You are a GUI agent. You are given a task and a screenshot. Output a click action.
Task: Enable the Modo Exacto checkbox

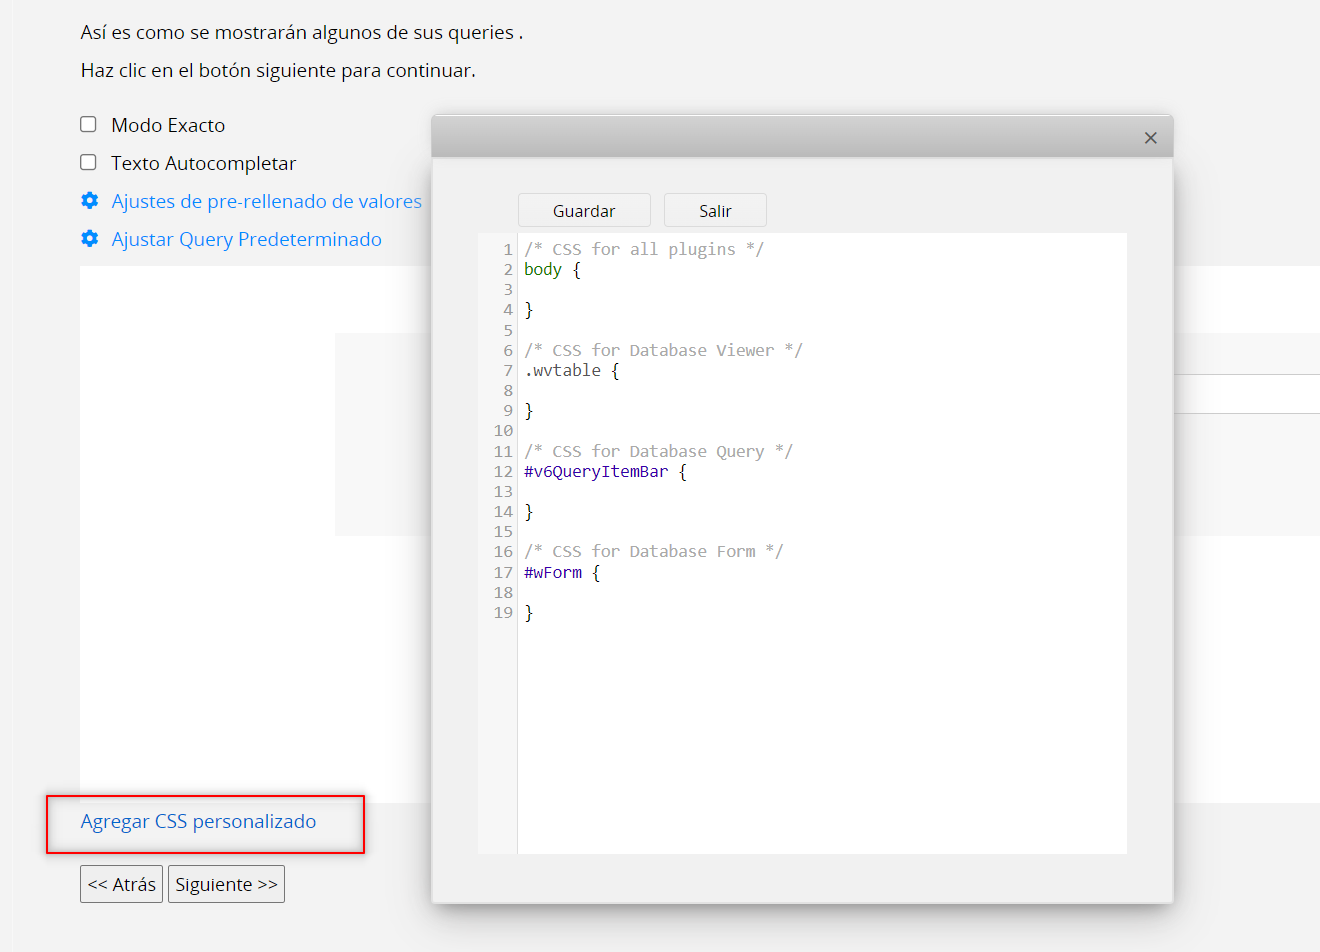89,125
